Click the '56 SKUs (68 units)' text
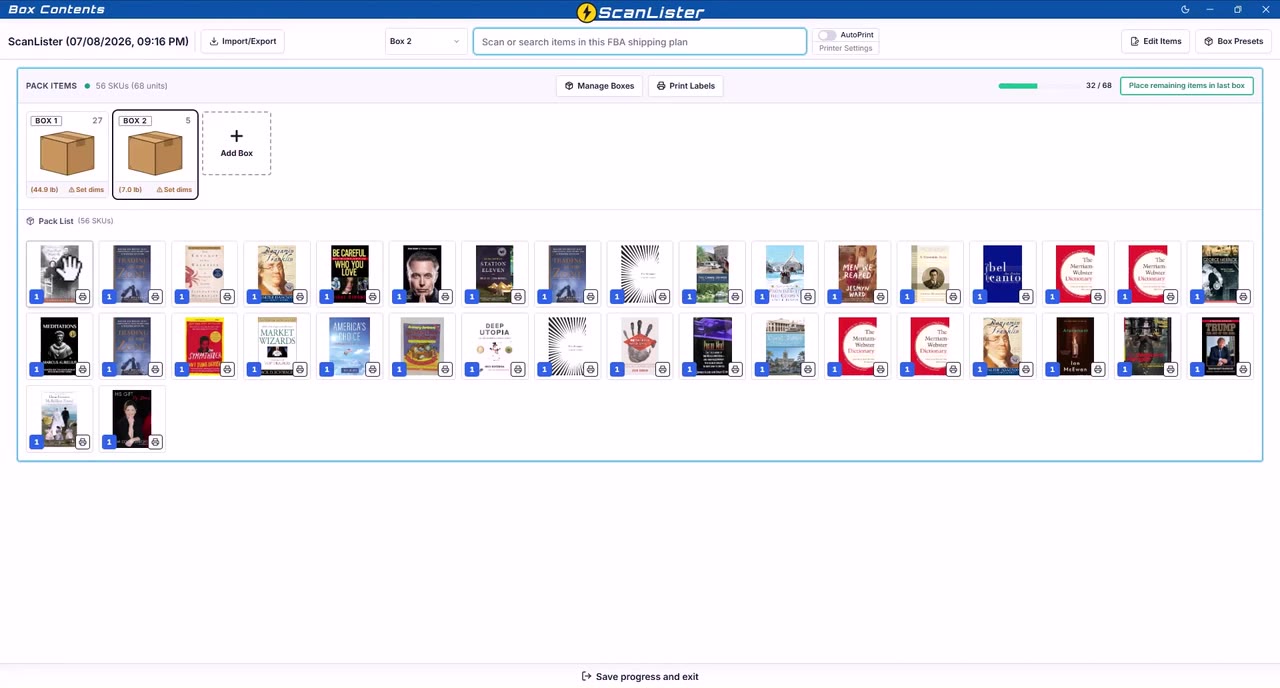 tap(131, 86)
